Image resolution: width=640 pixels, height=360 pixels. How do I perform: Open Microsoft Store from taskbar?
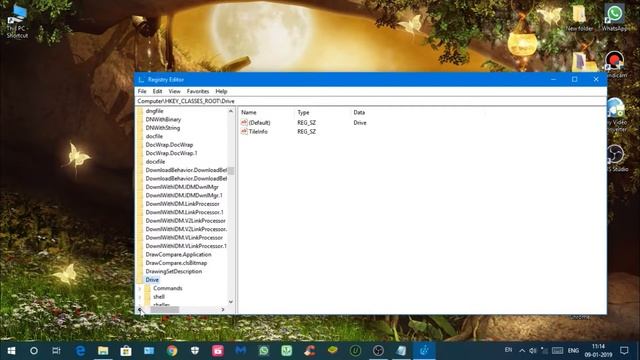coord(126,351)
